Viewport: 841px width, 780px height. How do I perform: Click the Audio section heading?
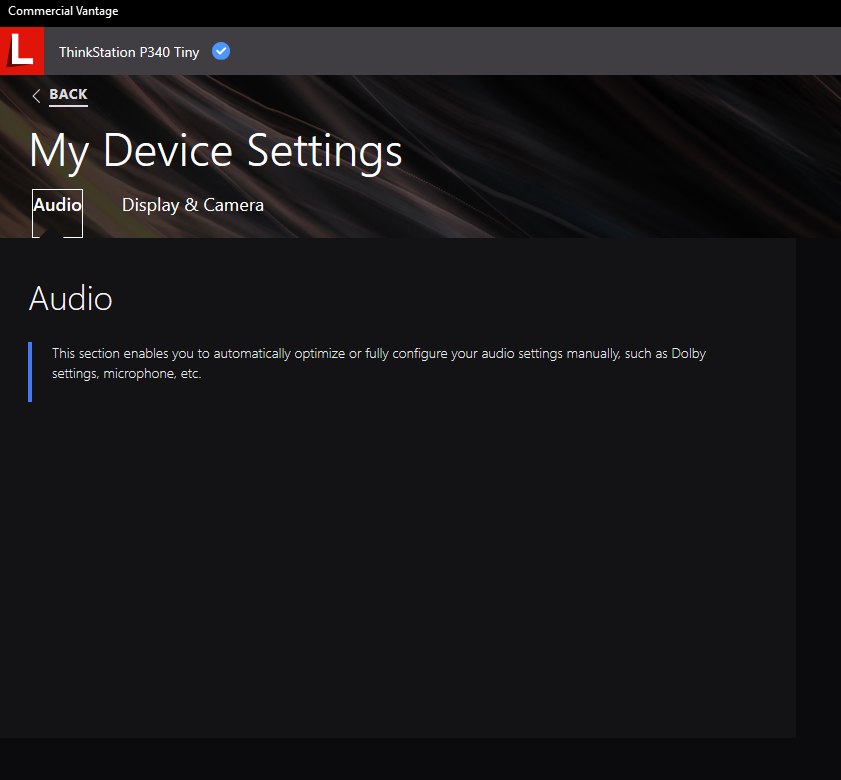tap(71, 299)
